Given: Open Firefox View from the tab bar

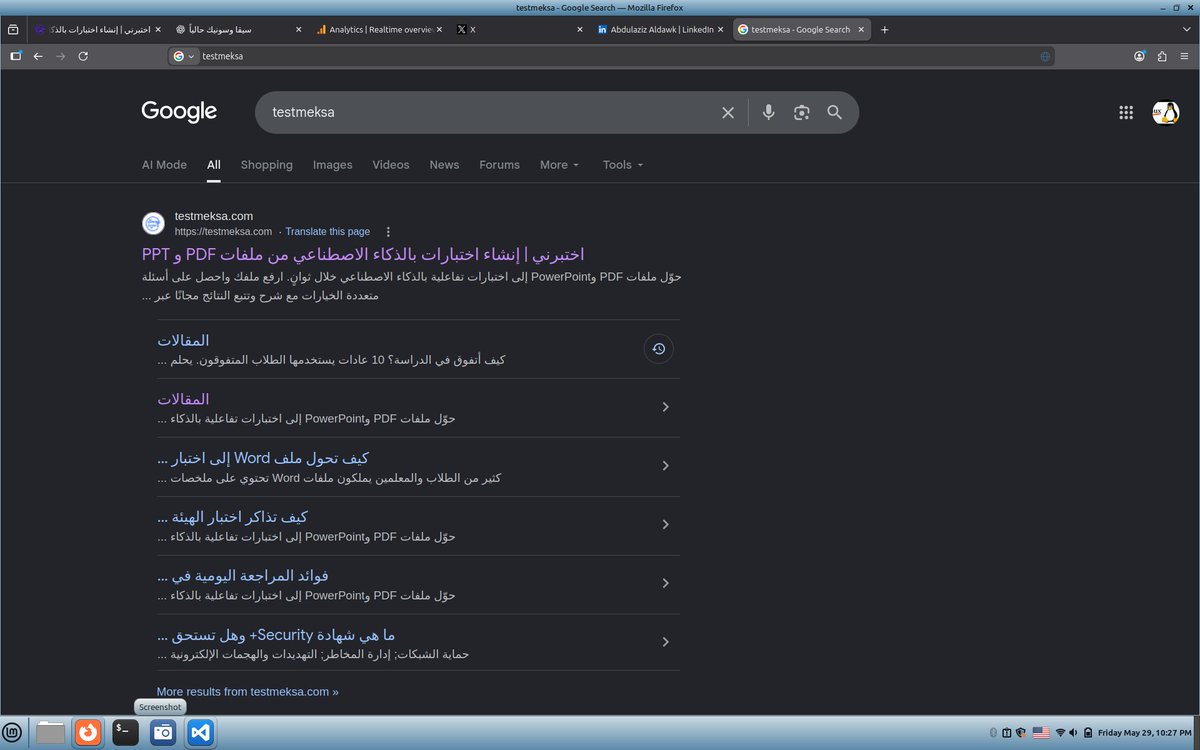Looking at the screenshot, I should pos(13,30).
